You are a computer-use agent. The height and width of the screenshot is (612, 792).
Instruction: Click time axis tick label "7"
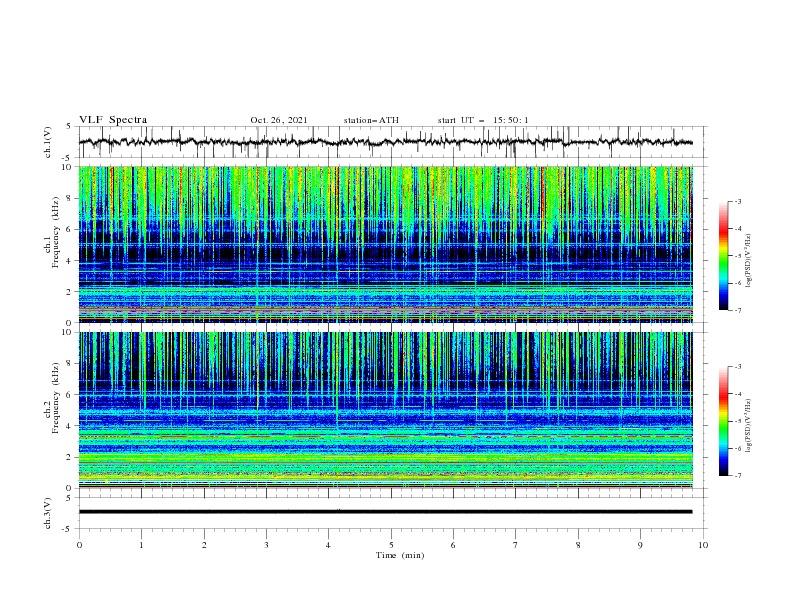pos(516,545)
